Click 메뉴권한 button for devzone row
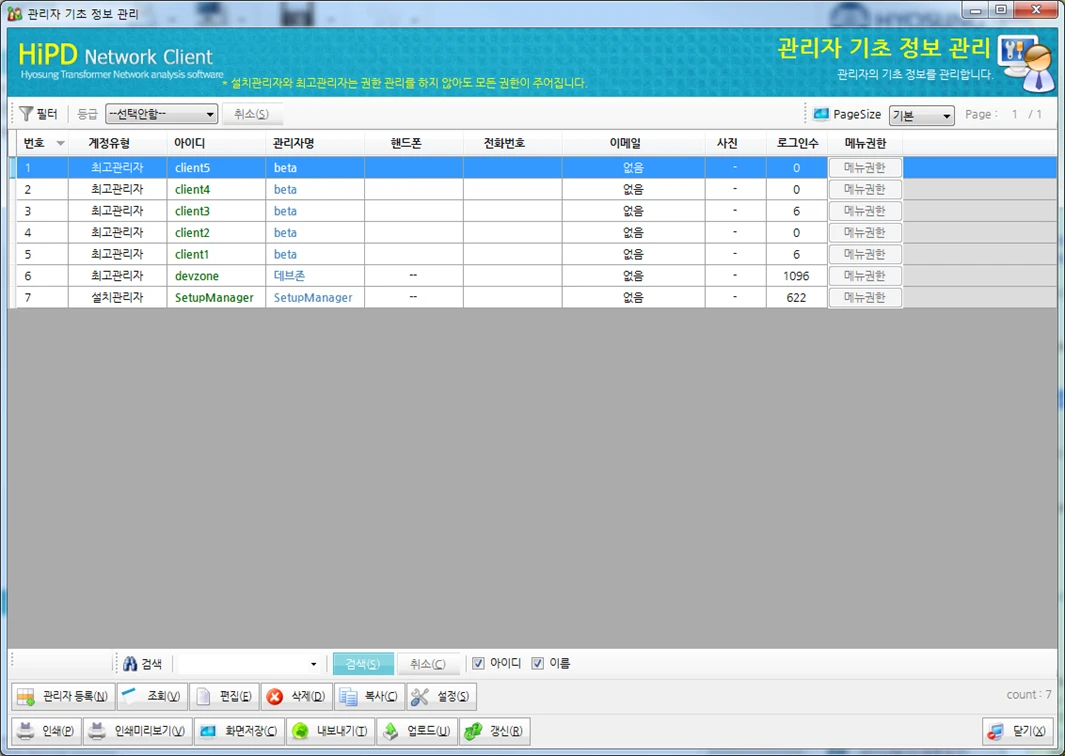The width and height of the screenshot is (1065, 756). [x=865, y=275]
